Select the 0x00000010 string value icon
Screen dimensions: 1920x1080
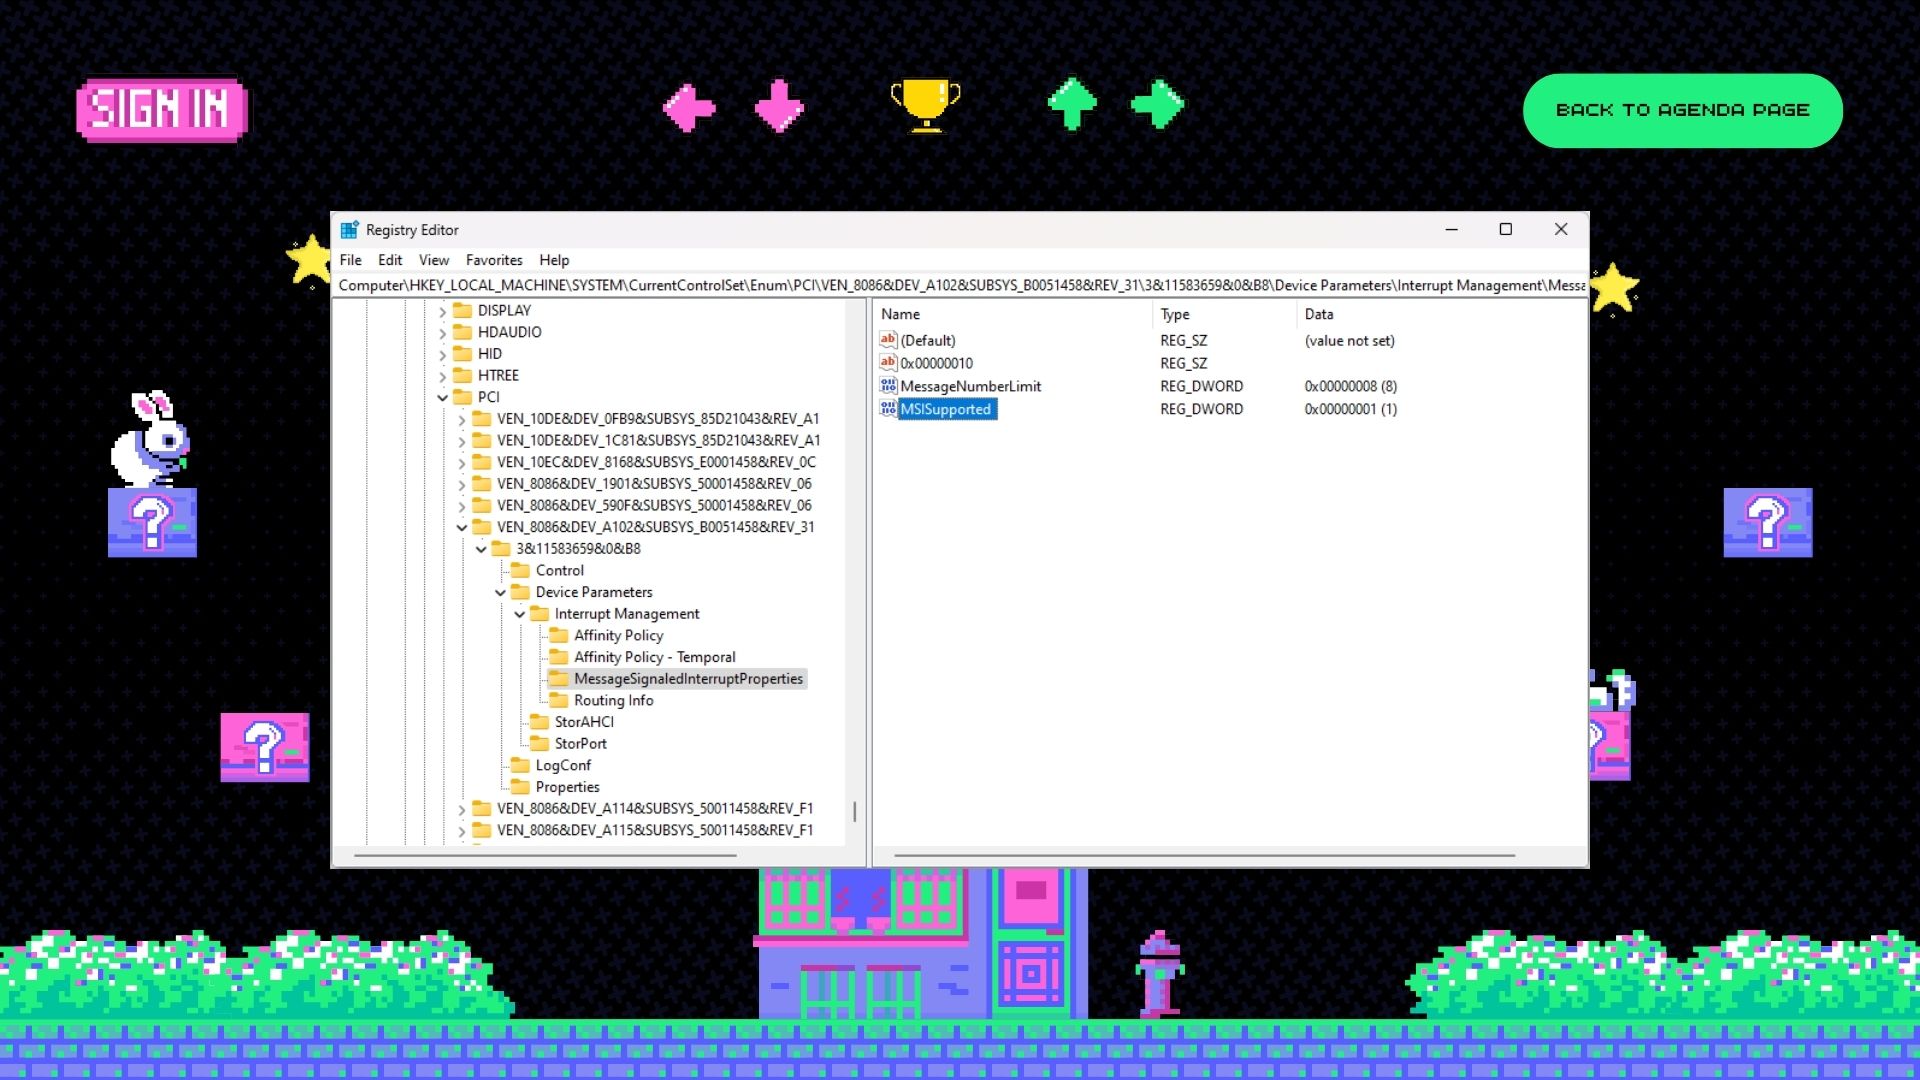tap(888, 362)
